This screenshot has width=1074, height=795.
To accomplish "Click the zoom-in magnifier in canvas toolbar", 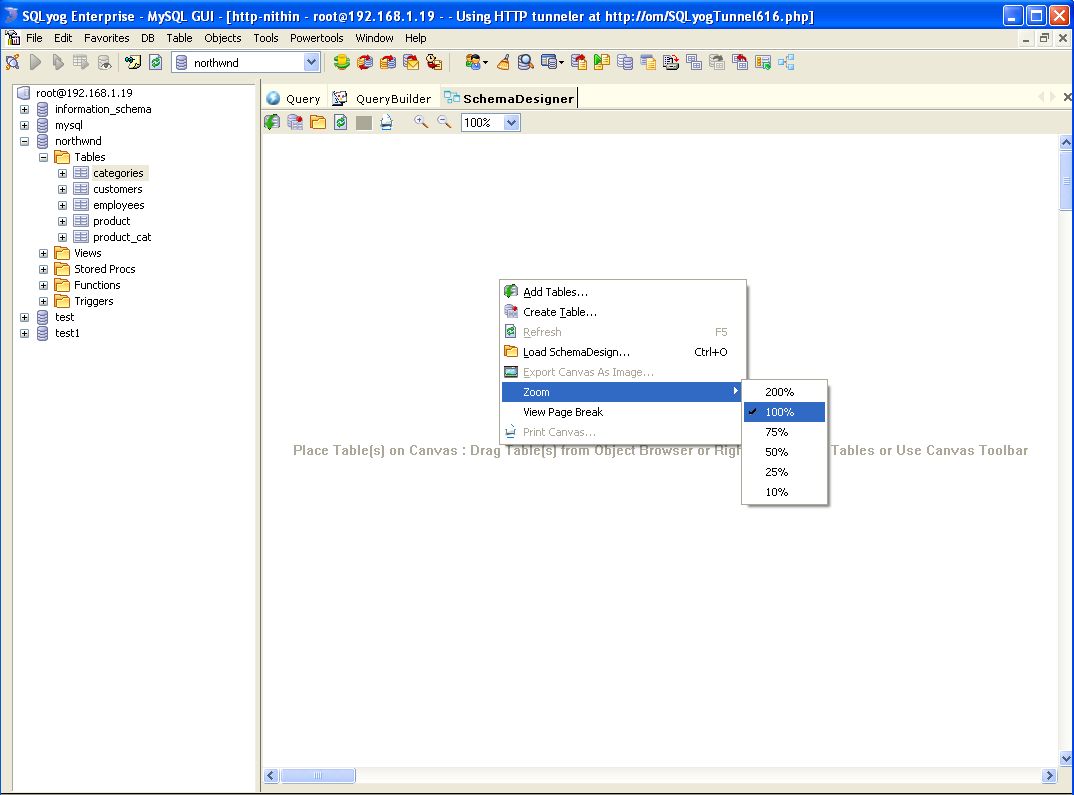I will pyautogui.click(x=421, y=122).
